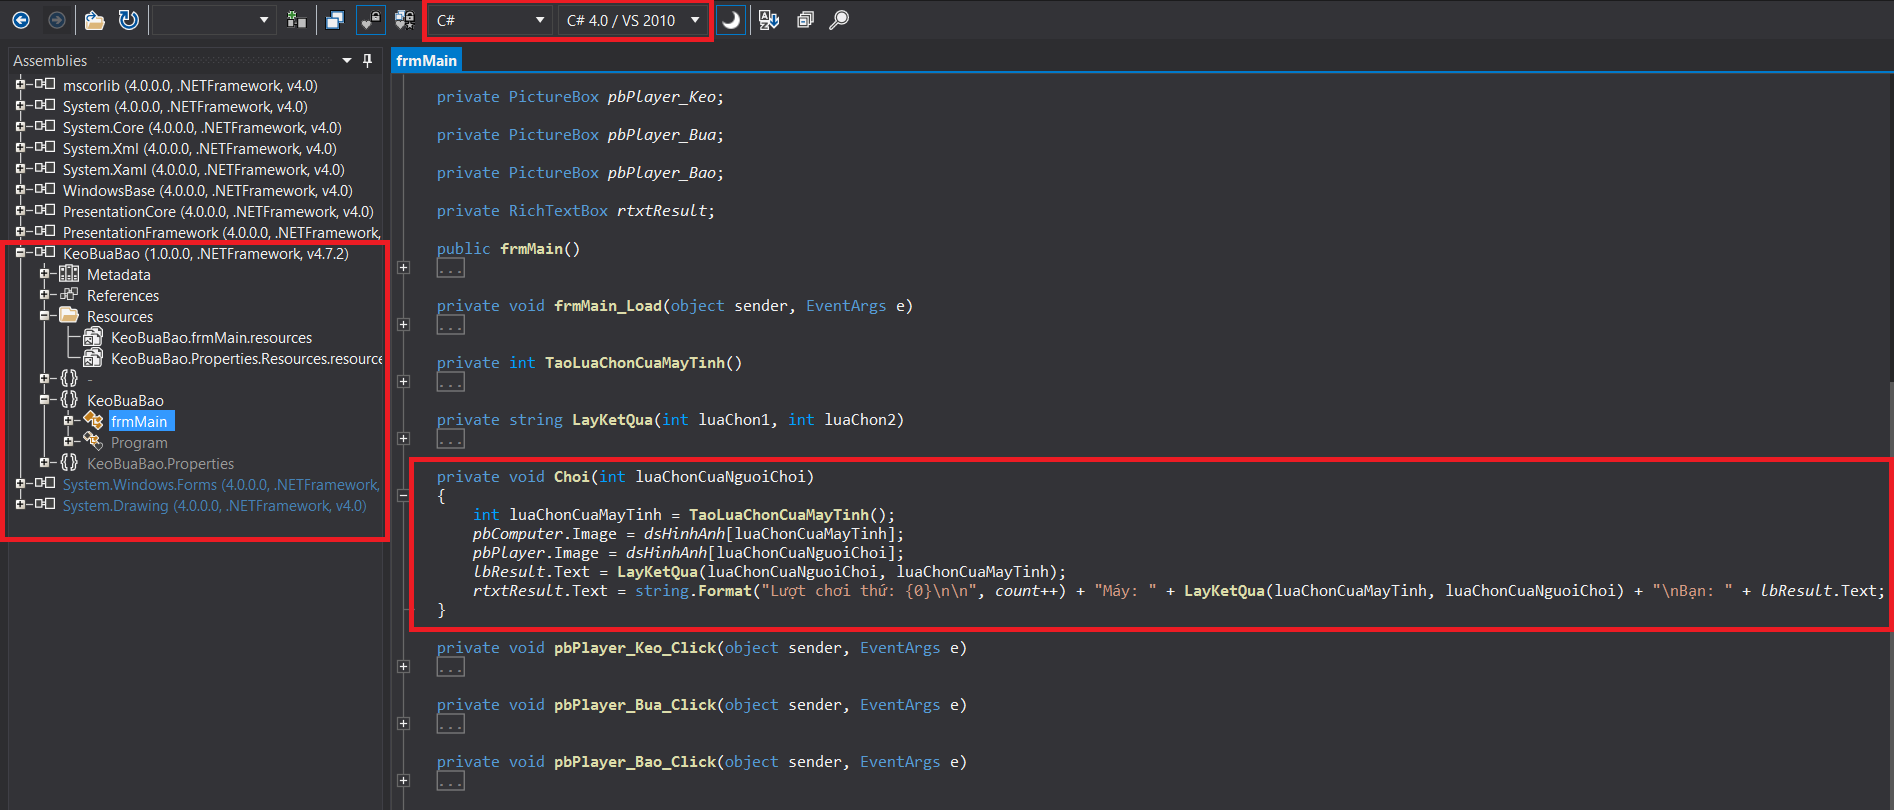The width and height of the screenshot is (1894, 810).
Task: Collapse the Resources folder
Action: coord(44,316)
